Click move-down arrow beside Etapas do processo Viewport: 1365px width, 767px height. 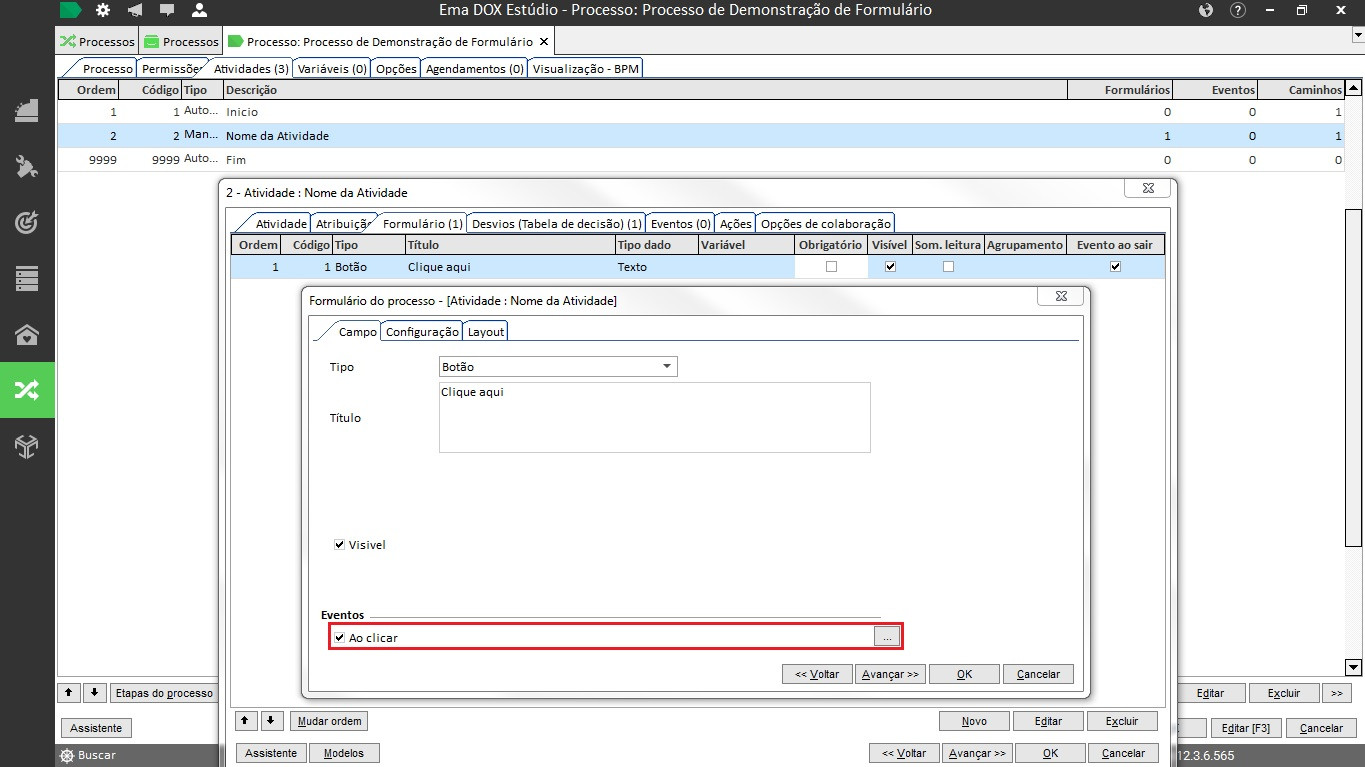tap(94, 692)
